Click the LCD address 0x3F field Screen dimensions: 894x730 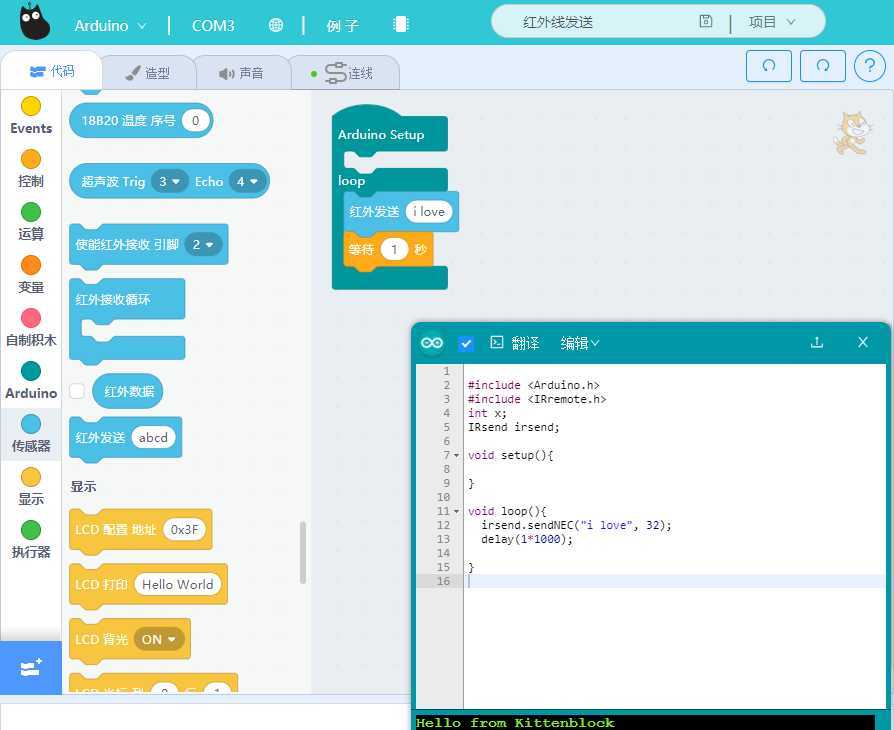185,529
